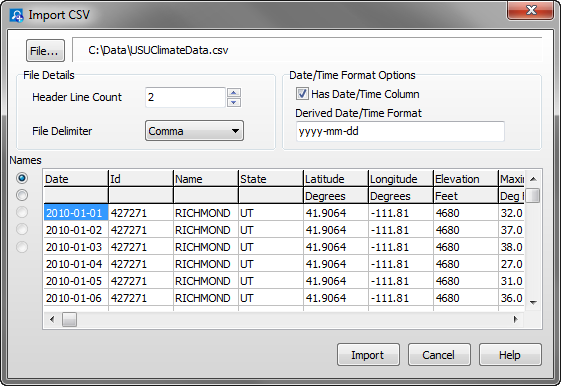561x386 pixels.
Task: Increase Header Line Count with up arrow
Action: pyautogui.click(x=234, y=93)
